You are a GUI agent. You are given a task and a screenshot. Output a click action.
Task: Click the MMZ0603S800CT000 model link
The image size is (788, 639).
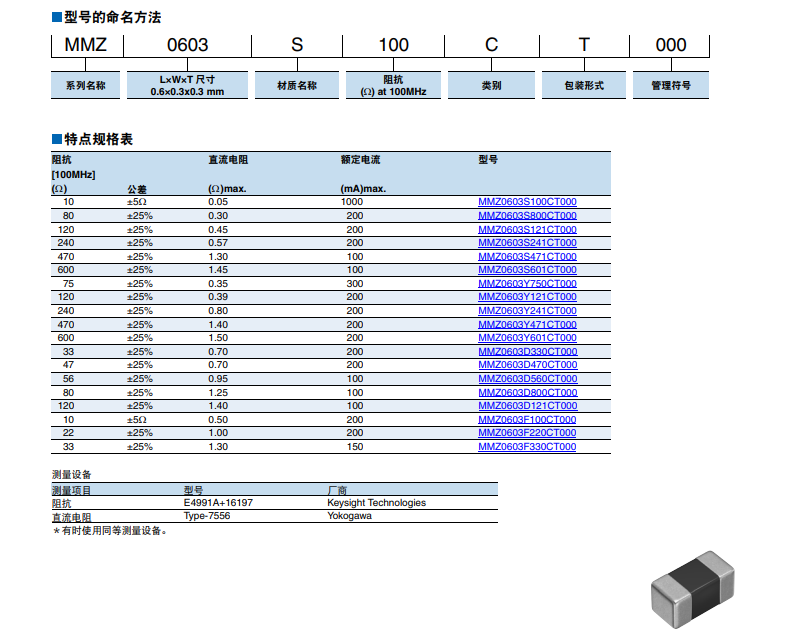527,216
